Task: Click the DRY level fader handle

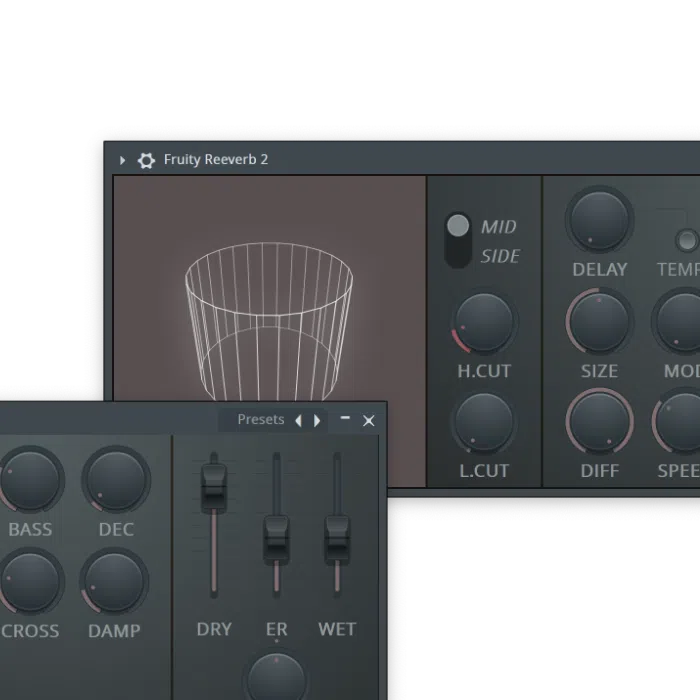Action: point(214,486)
